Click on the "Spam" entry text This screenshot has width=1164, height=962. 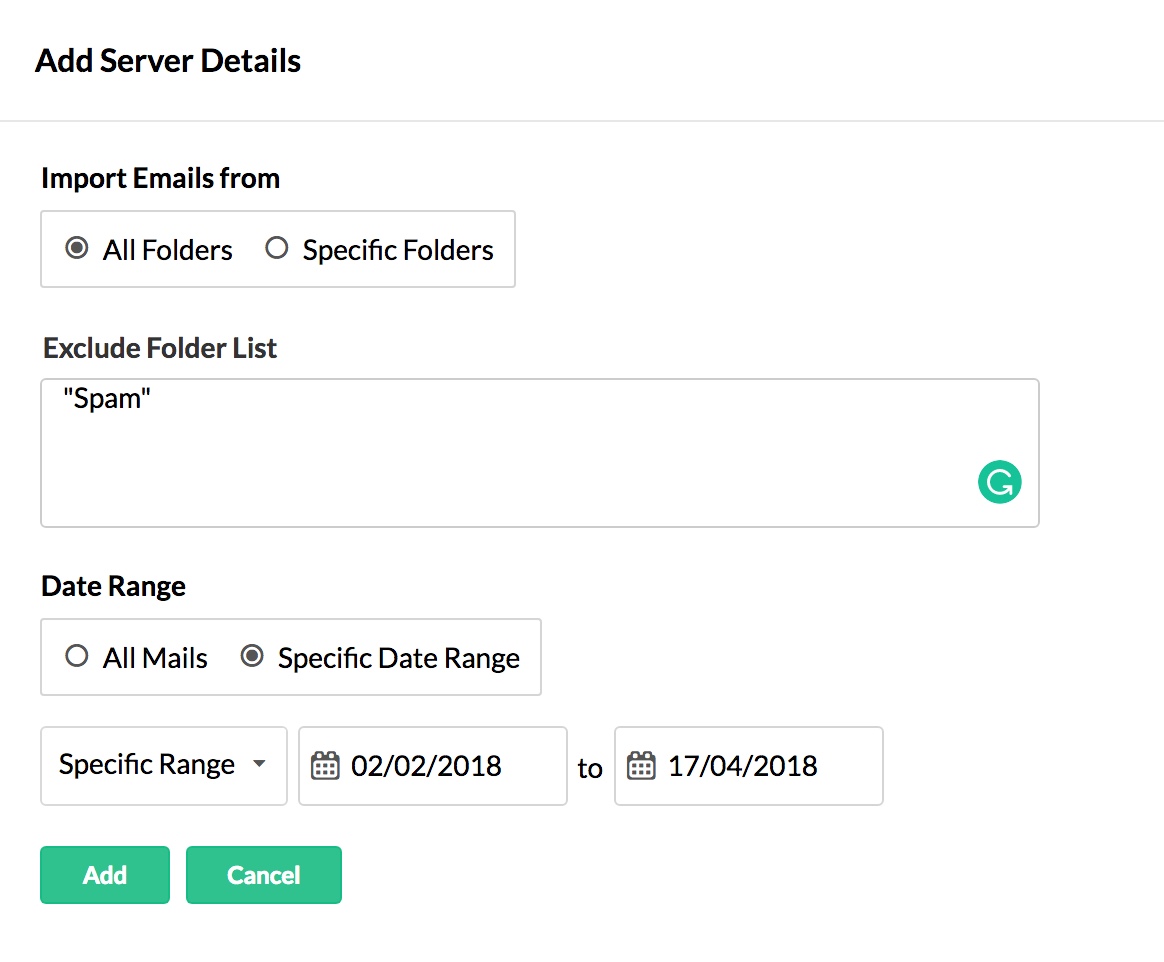click(106, 399)
